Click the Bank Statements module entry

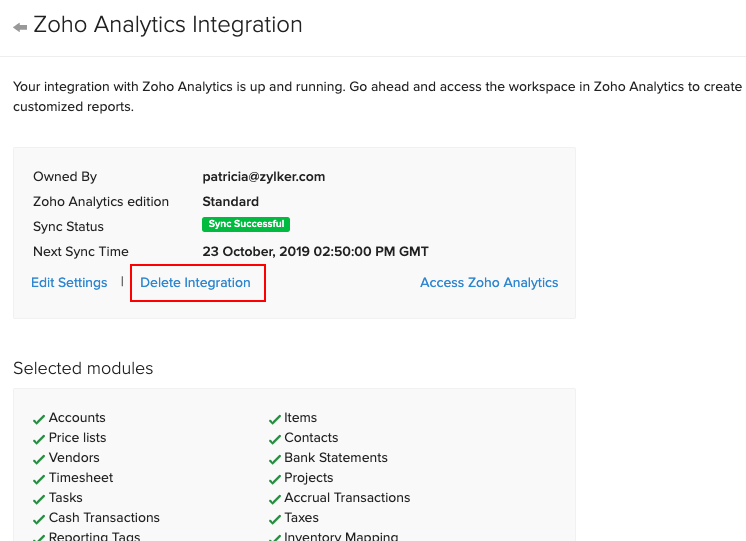pyautogui.click(x=336, y=457)
